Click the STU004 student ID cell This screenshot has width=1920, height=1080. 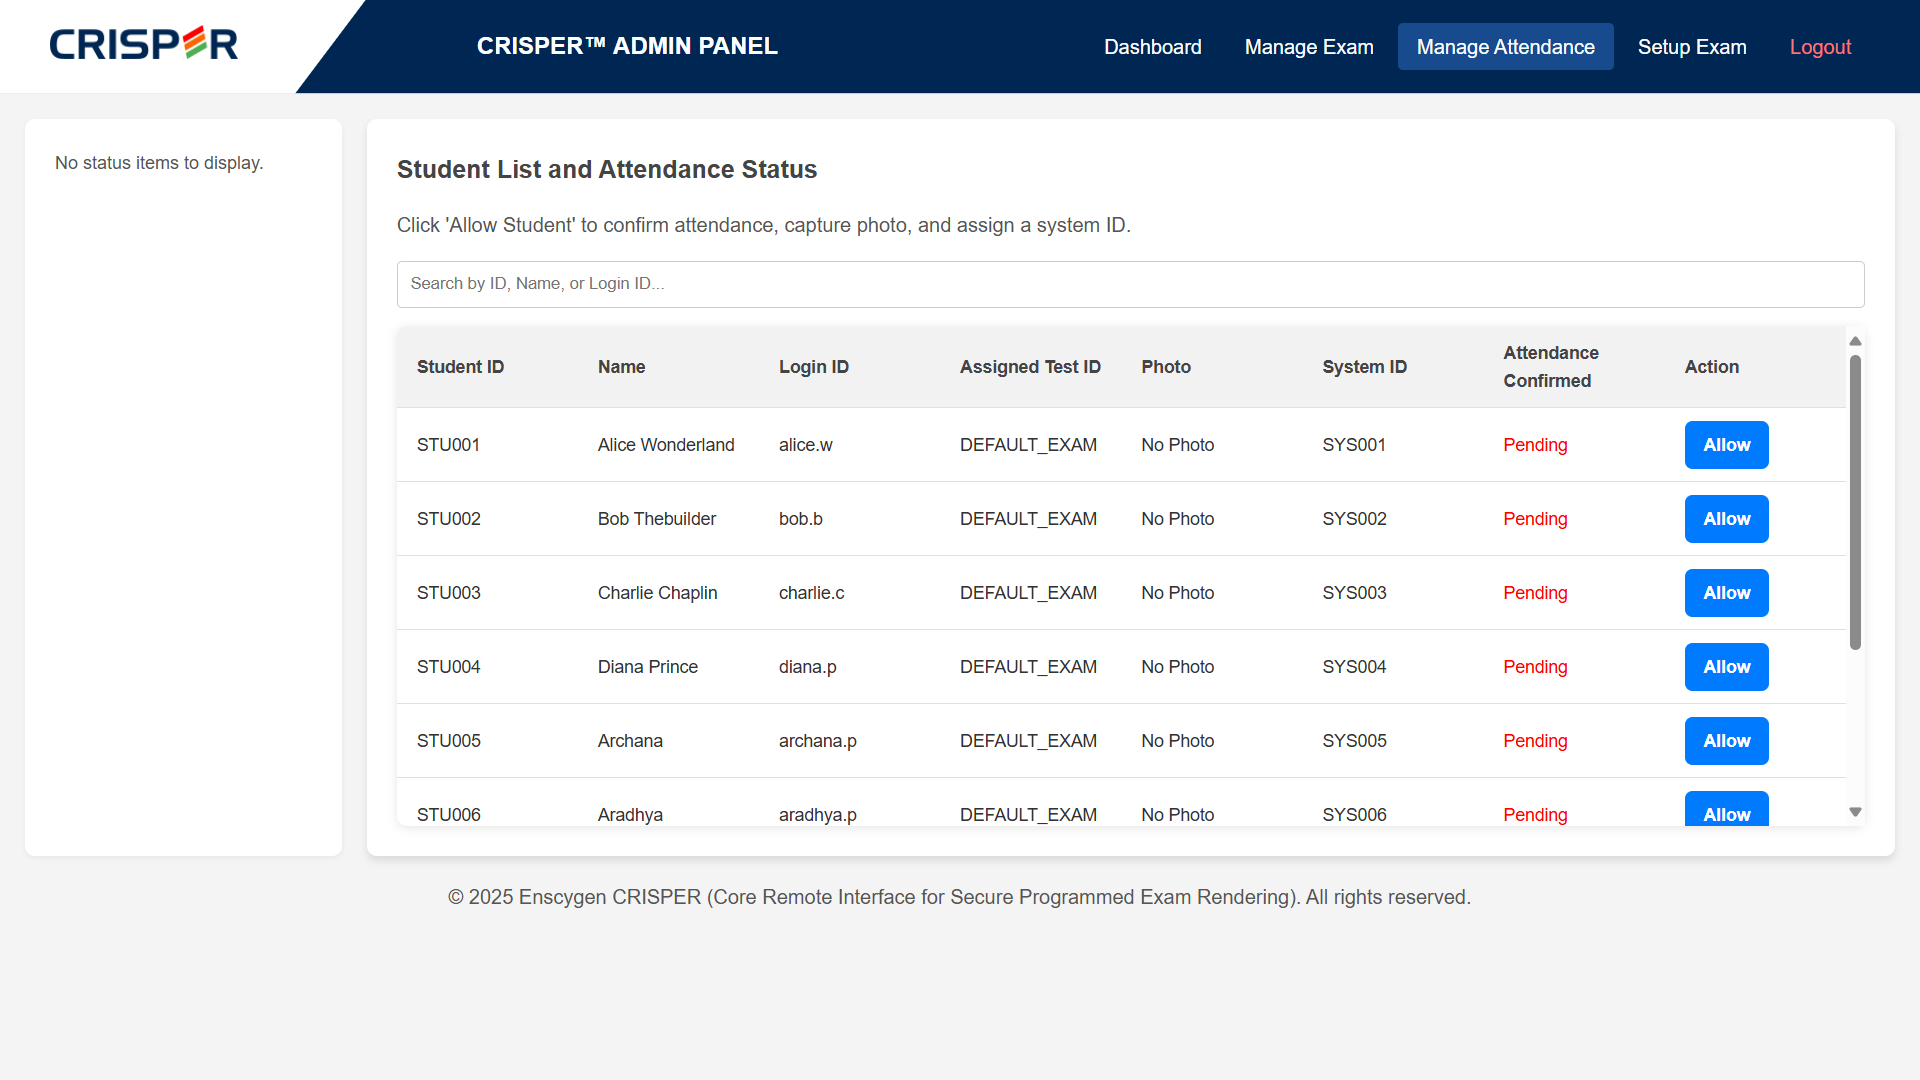[x=448, y=667]
